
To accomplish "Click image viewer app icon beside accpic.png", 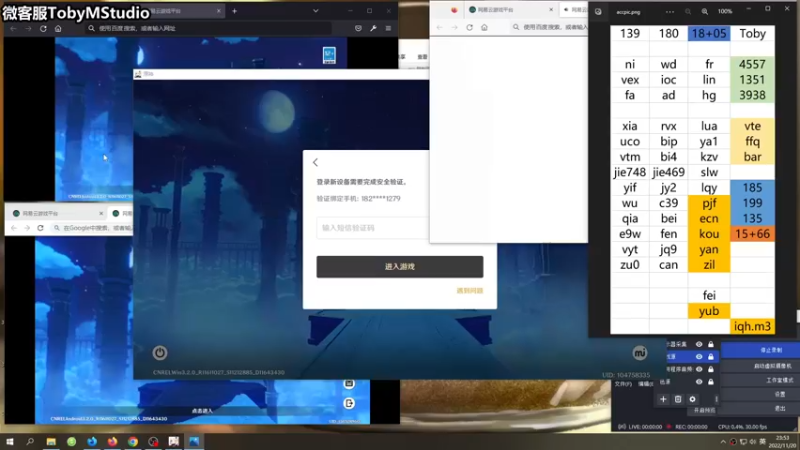I will 598,11.
